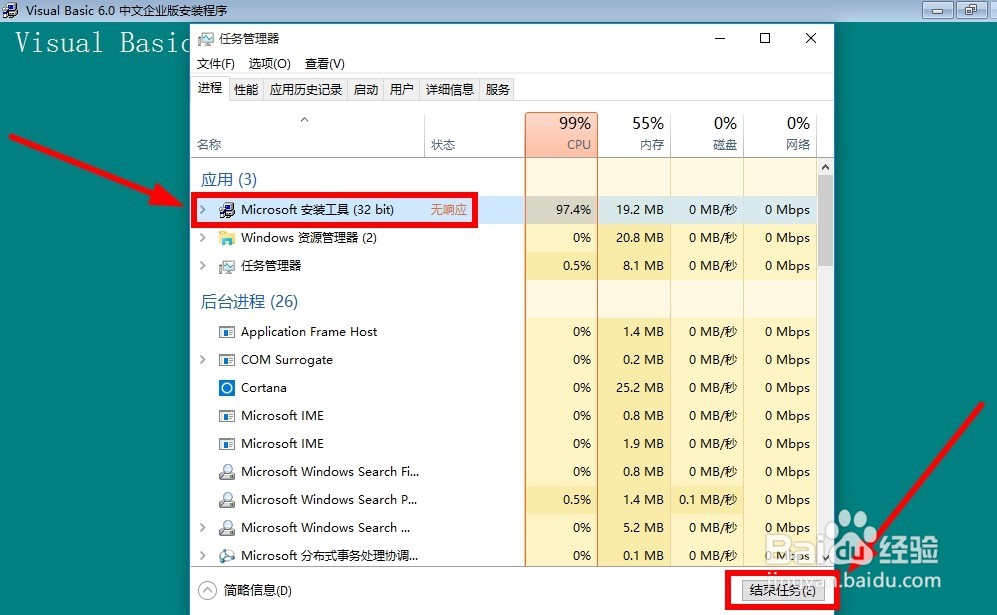Expand the Microsoft 分布式事务处理协调 entry
The height and width of the screenshot is (615, 997).
(x=203, y=555)
